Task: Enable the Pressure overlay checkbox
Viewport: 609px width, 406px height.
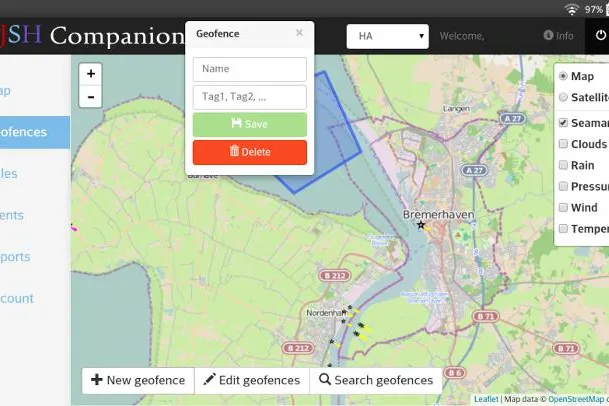Action: pyautogui.click(x=563, y=186)
